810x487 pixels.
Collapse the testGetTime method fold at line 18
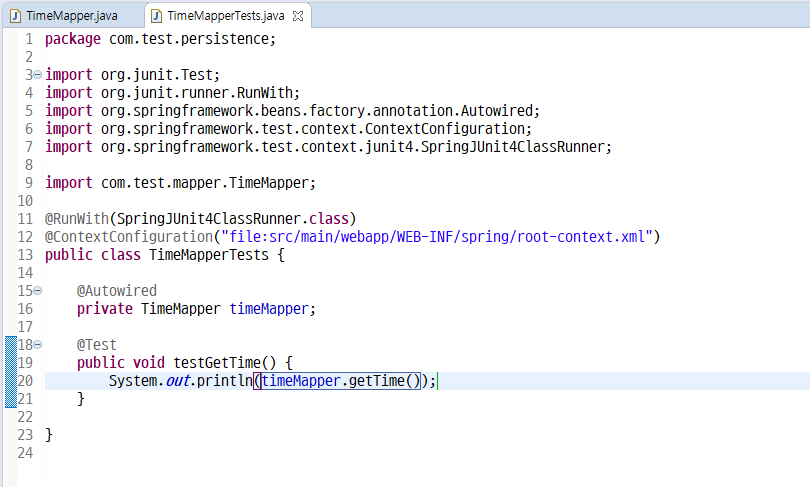(37, 344)
